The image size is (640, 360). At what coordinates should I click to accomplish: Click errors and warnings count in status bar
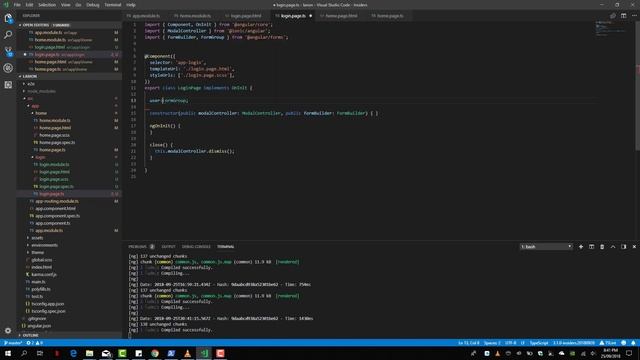[35, 343]
